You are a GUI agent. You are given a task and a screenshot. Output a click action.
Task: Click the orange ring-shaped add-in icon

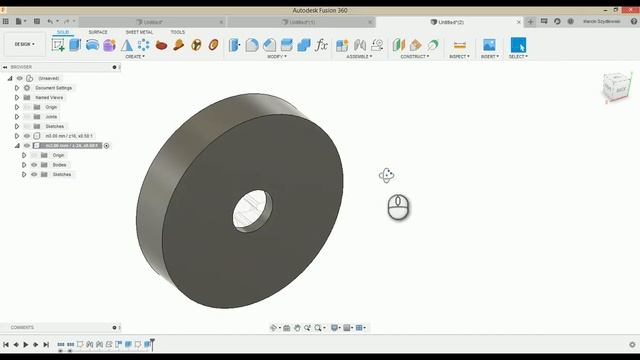[213, 45]
